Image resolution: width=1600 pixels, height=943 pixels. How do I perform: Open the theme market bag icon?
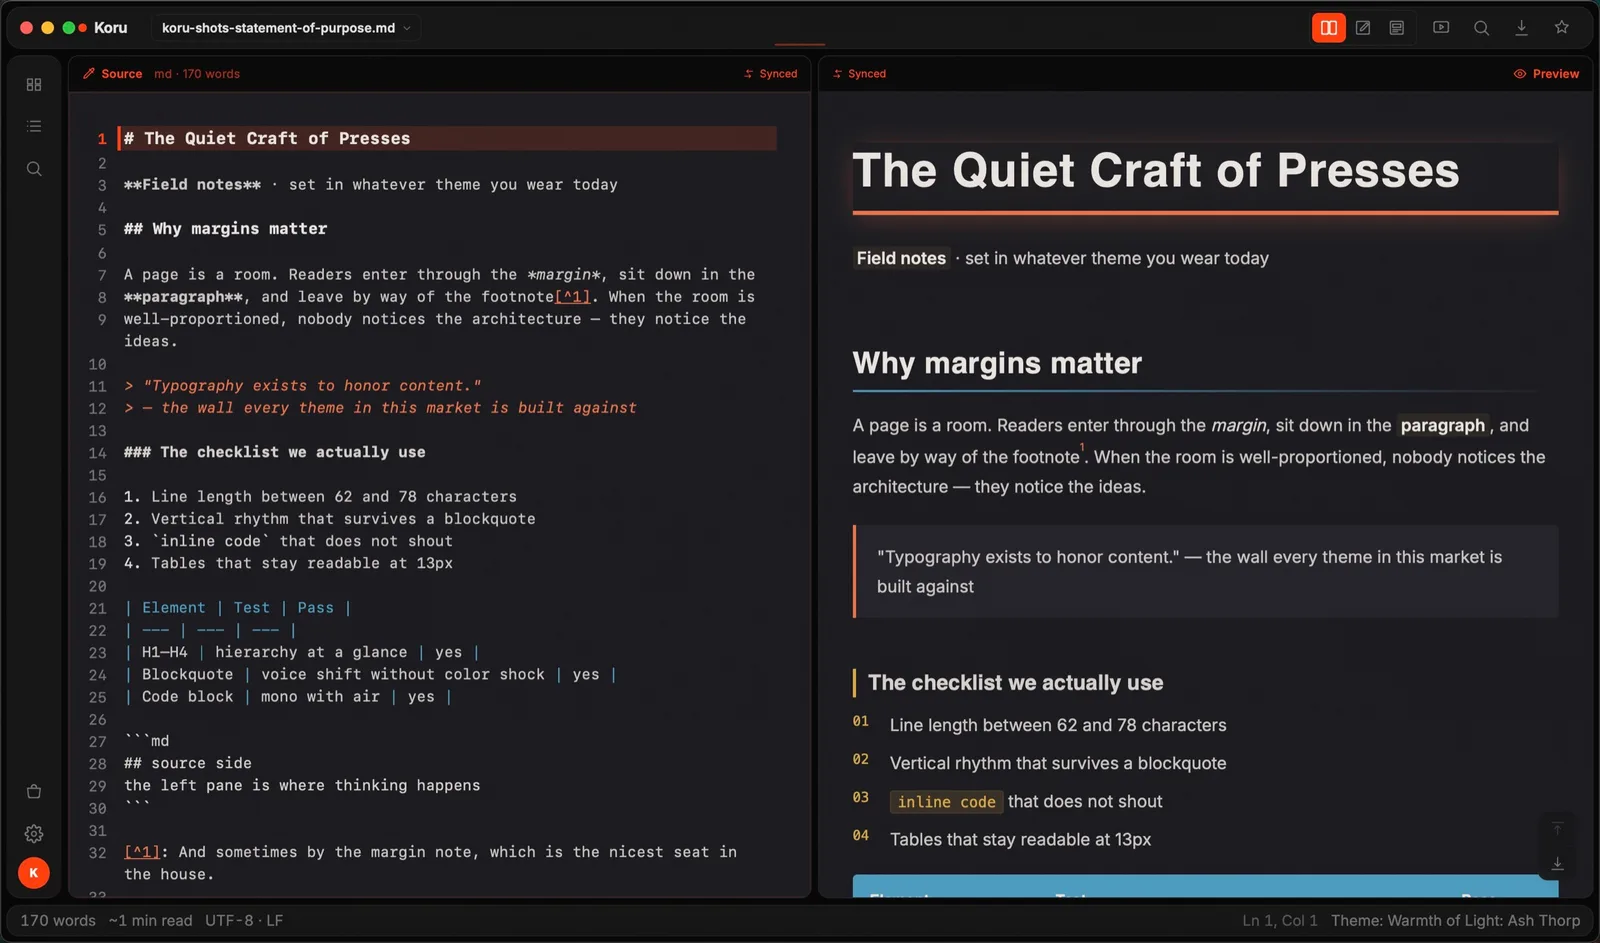pos(34,791)
